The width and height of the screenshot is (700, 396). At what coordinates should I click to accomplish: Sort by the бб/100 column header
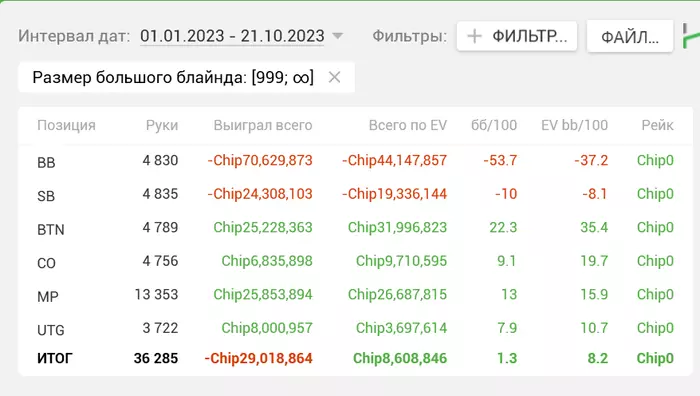(494, 125)
